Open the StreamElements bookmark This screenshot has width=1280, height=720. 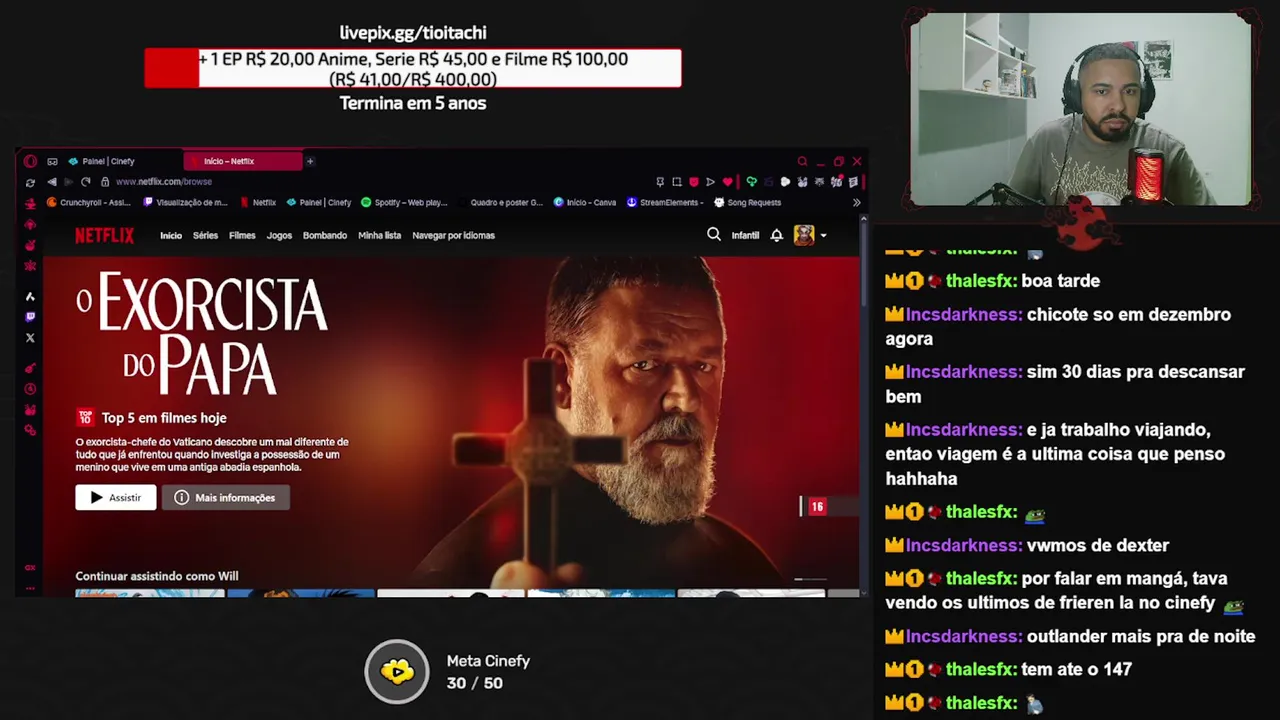(x=665, y=202)
